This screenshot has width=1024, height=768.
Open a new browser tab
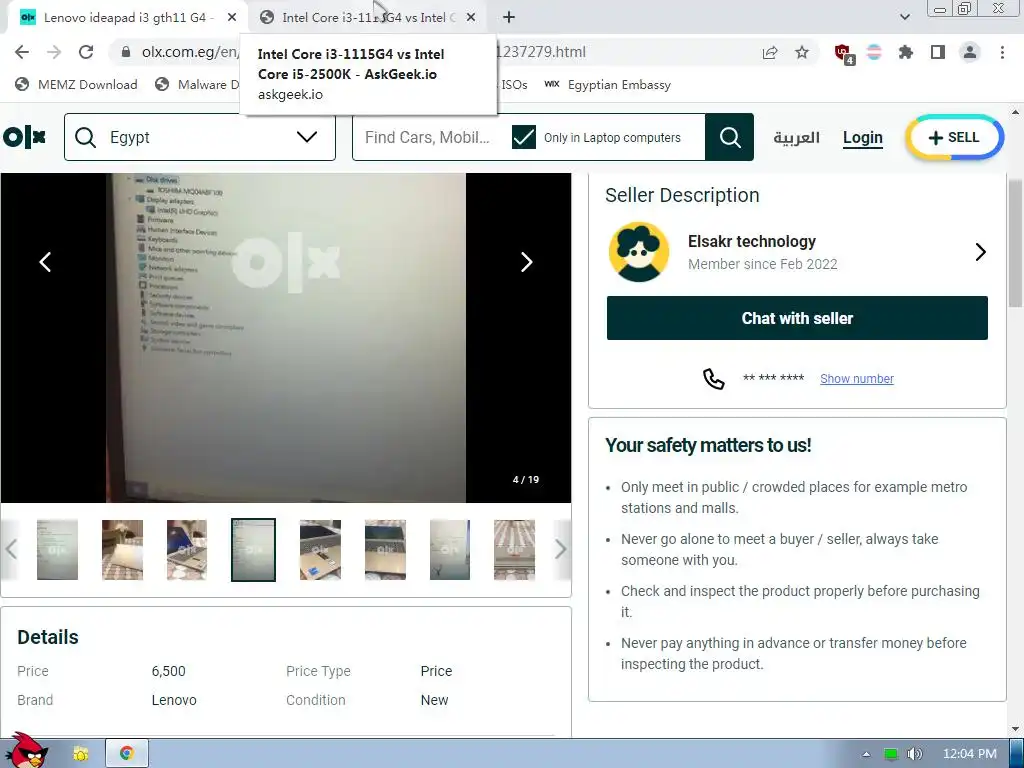[x=509, y=18]
